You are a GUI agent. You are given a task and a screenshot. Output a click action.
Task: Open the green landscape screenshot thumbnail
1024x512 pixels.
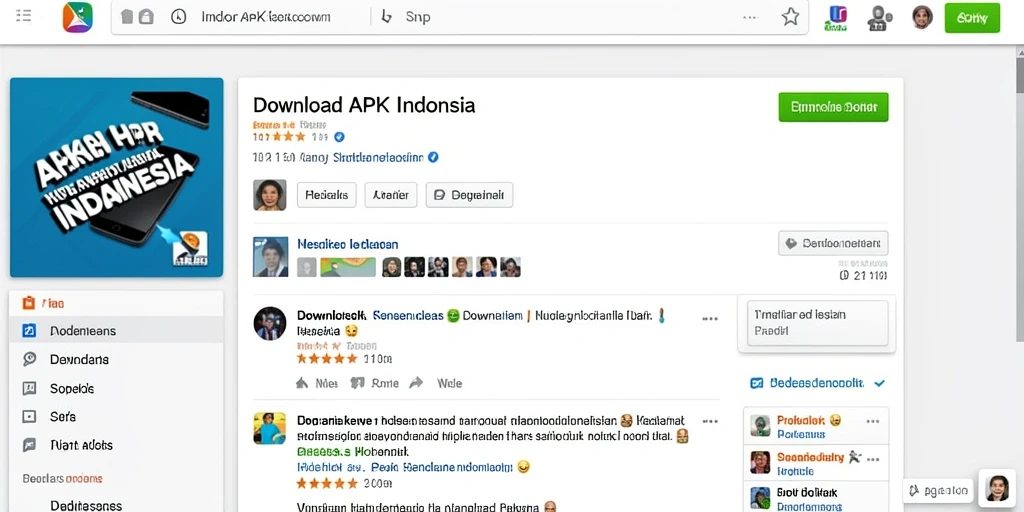[347, 266]
